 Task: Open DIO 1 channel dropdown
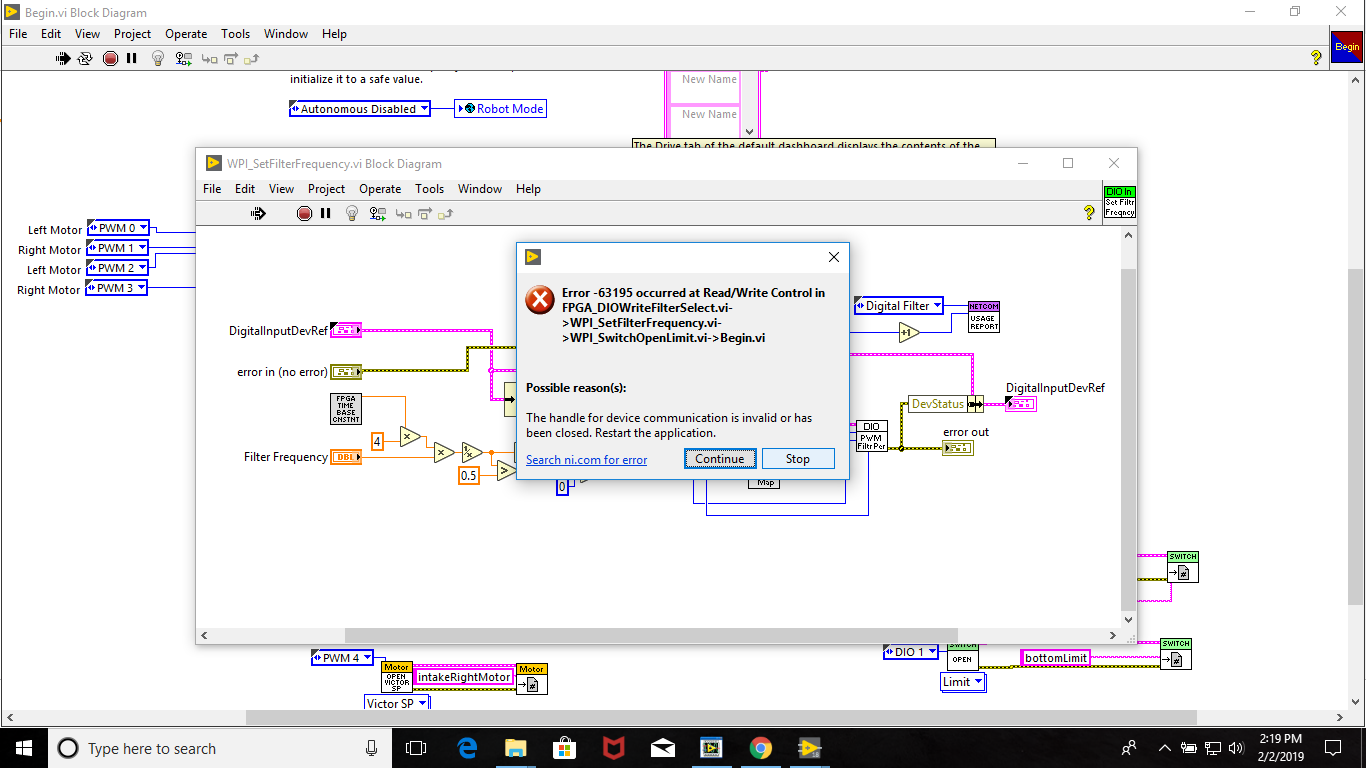click(911, 652)
